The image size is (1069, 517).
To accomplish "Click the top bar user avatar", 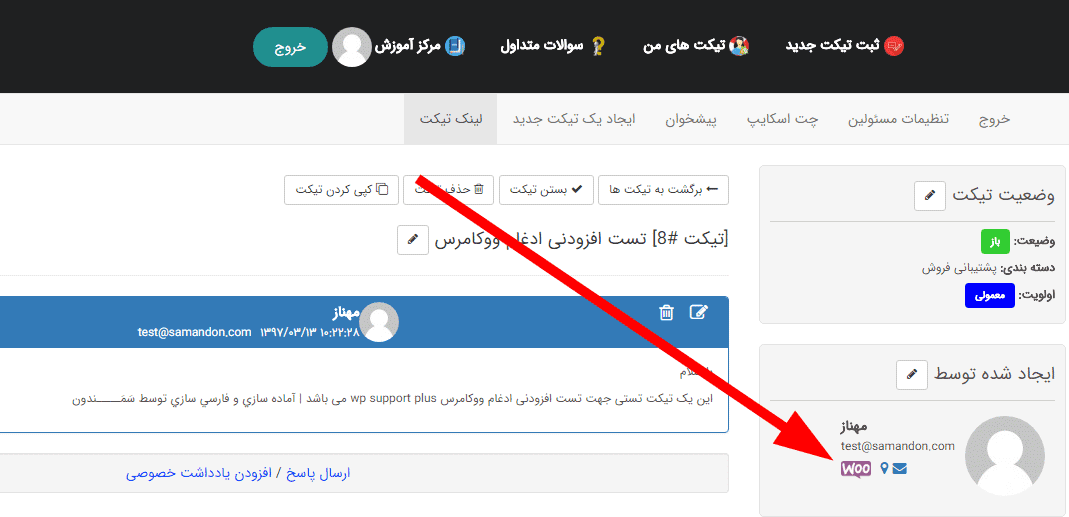I will [352, 47].
